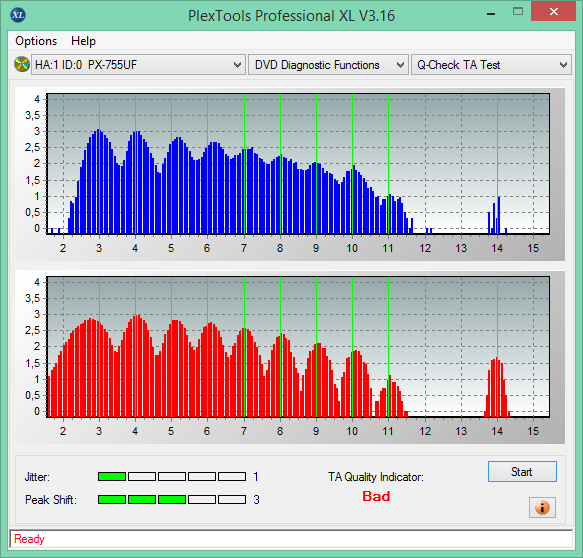The width and height of the screenshot is (583, 558).
Task: Click the orange info icon button
Action: point(542,507)
